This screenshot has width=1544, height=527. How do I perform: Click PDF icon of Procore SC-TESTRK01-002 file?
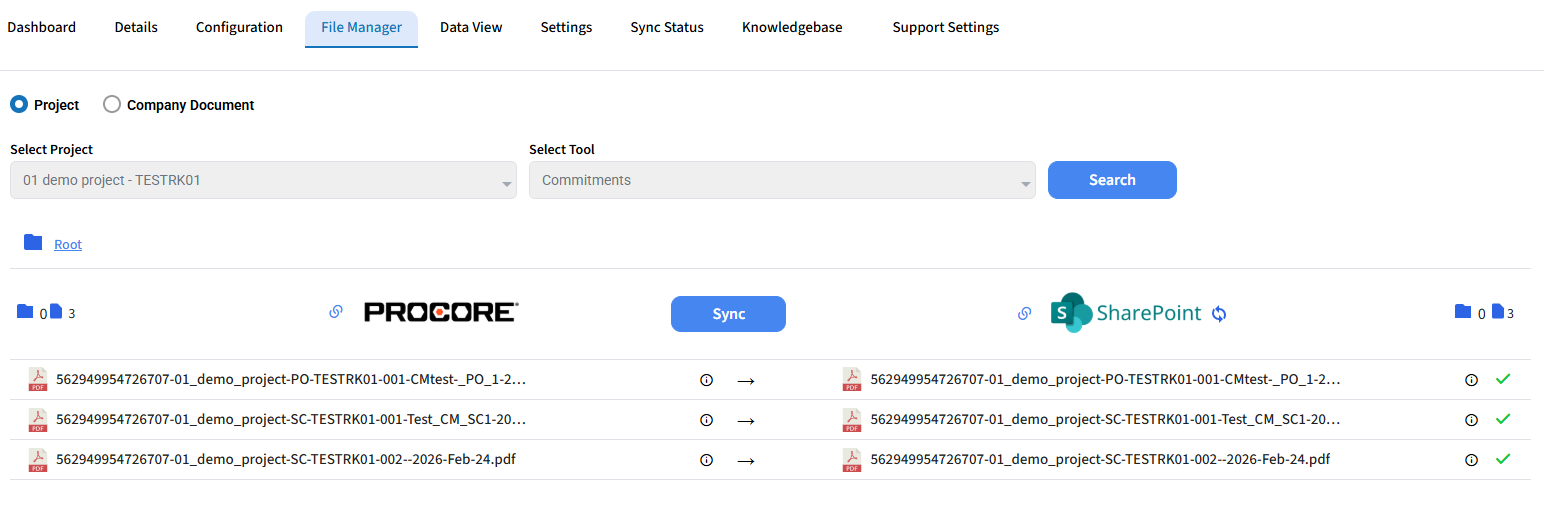pyautogui.click(x=38, y=460)
